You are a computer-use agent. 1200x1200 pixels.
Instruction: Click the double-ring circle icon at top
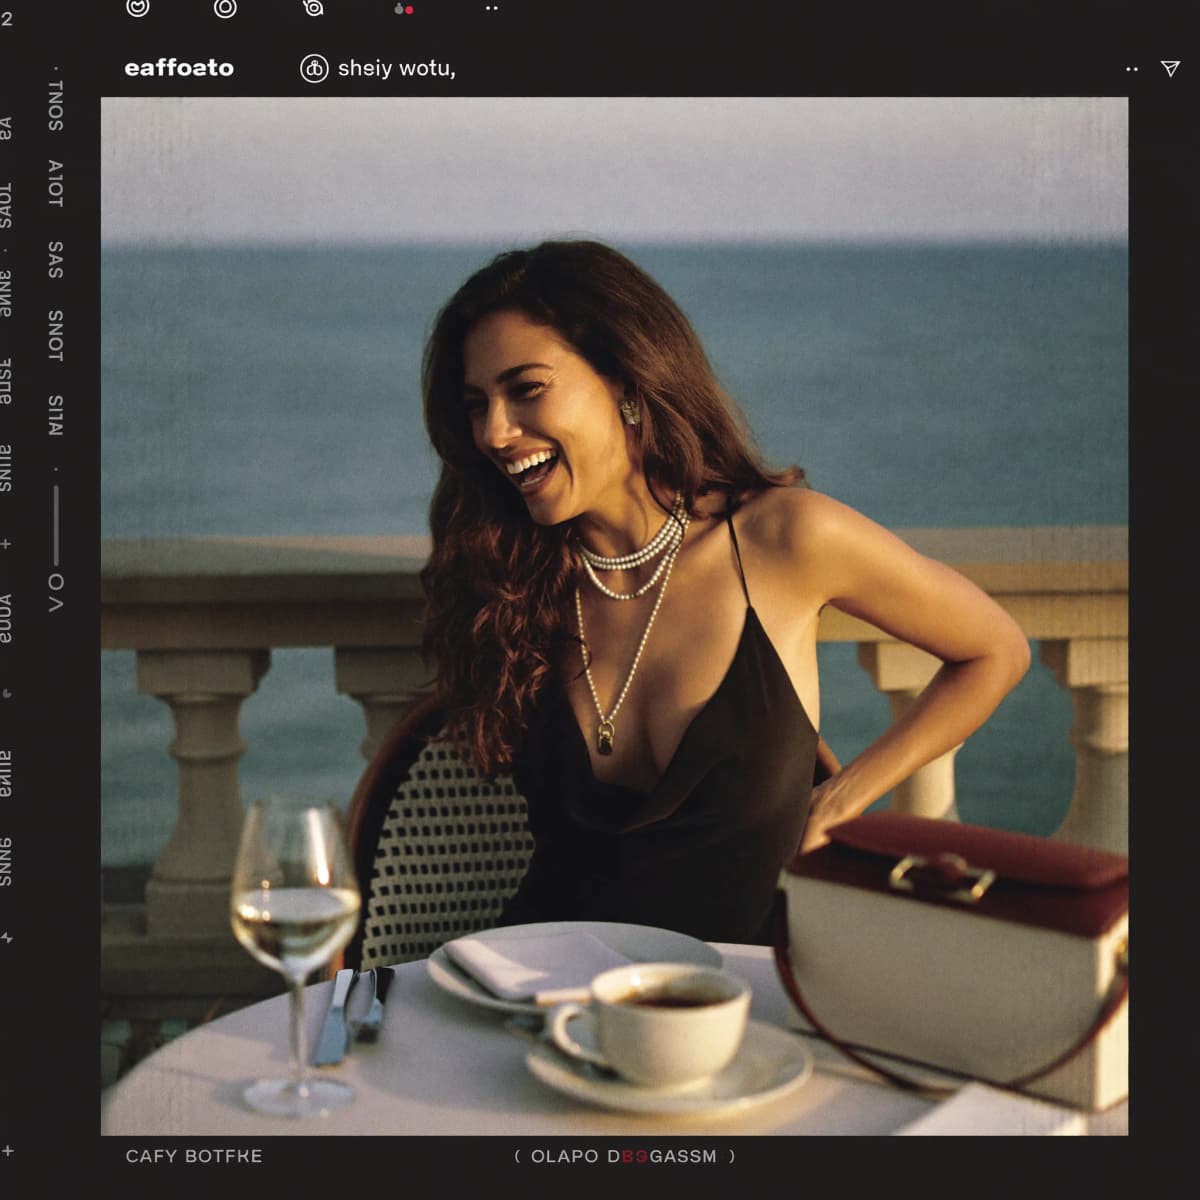[x=226, y=8]
